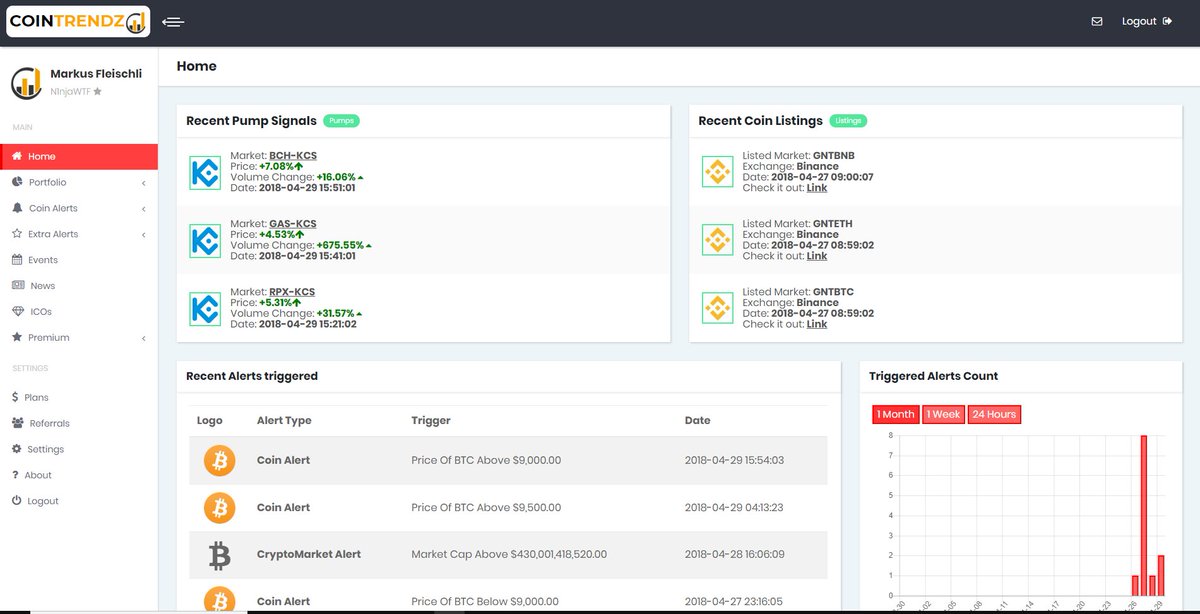1200x614 pixels.
Task: Open Events in the sidebar
Action: coord(79,260)
